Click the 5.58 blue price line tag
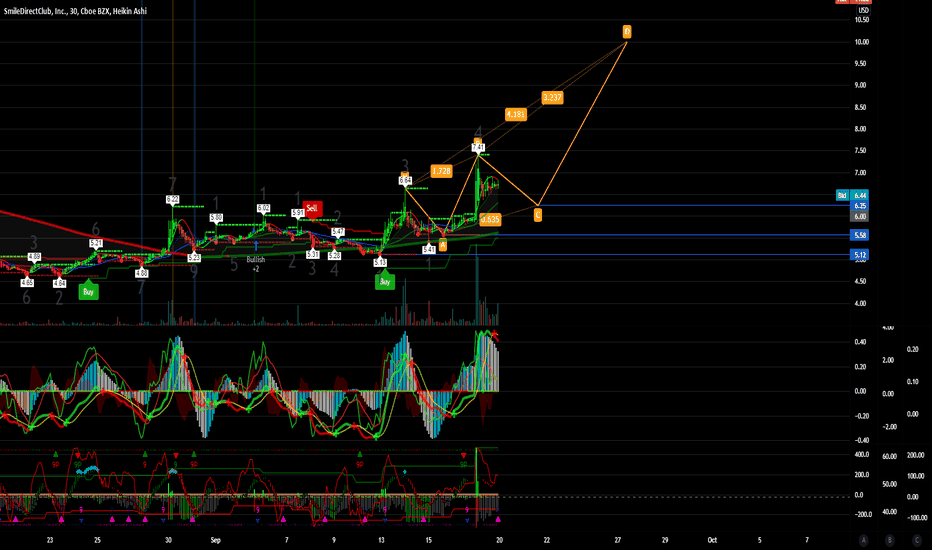The image size is (932, 550). pyautogui.click(x=859, y=235)
